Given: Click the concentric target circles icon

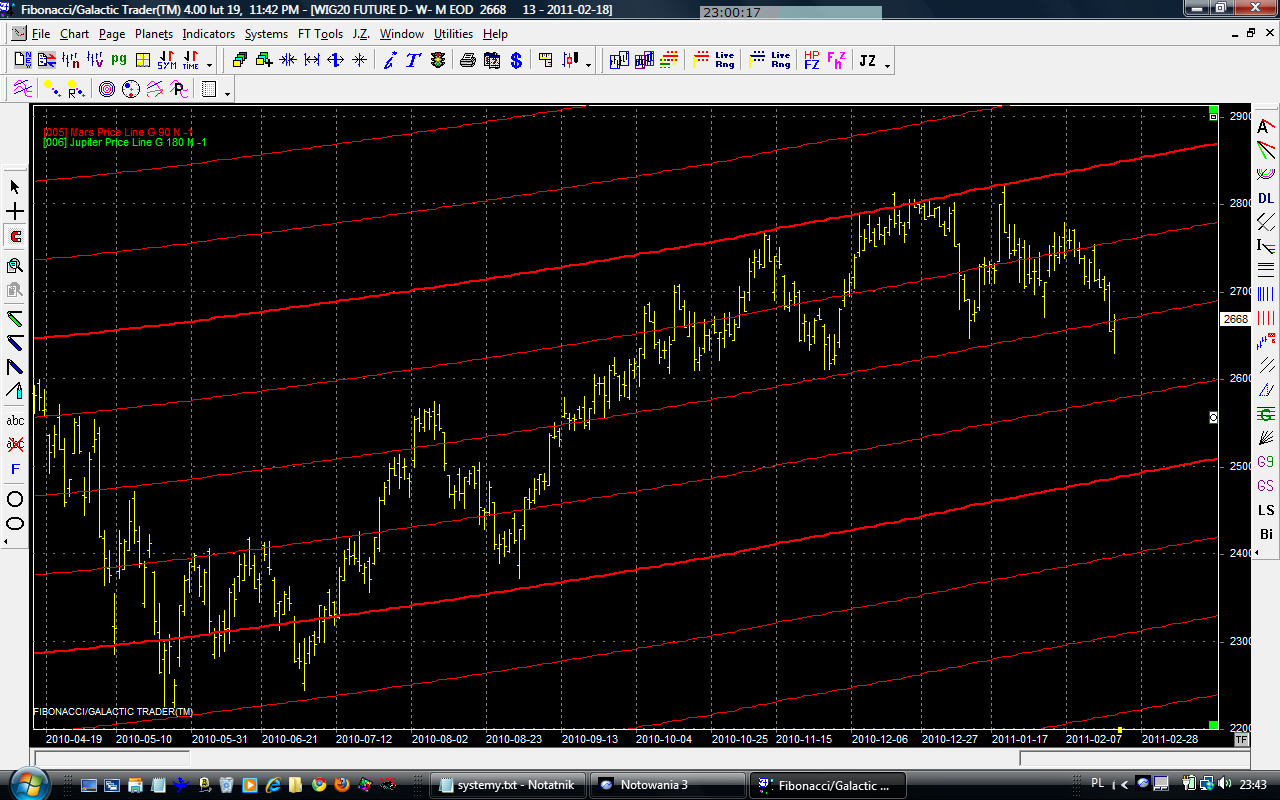Looking at the screenshot, I should [107, 90].
